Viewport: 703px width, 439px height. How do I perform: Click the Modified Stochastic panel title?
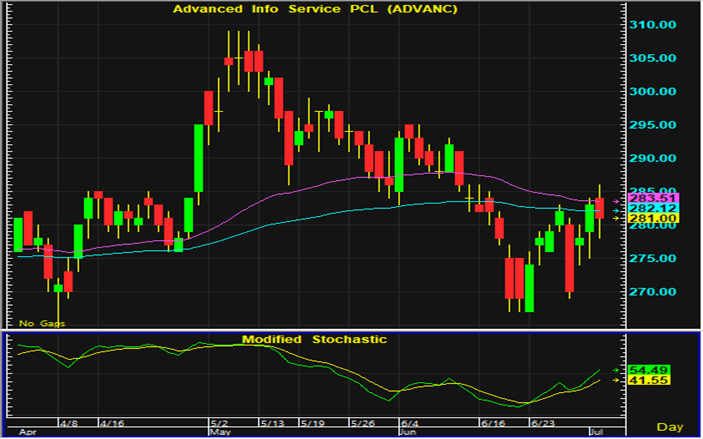313,340
